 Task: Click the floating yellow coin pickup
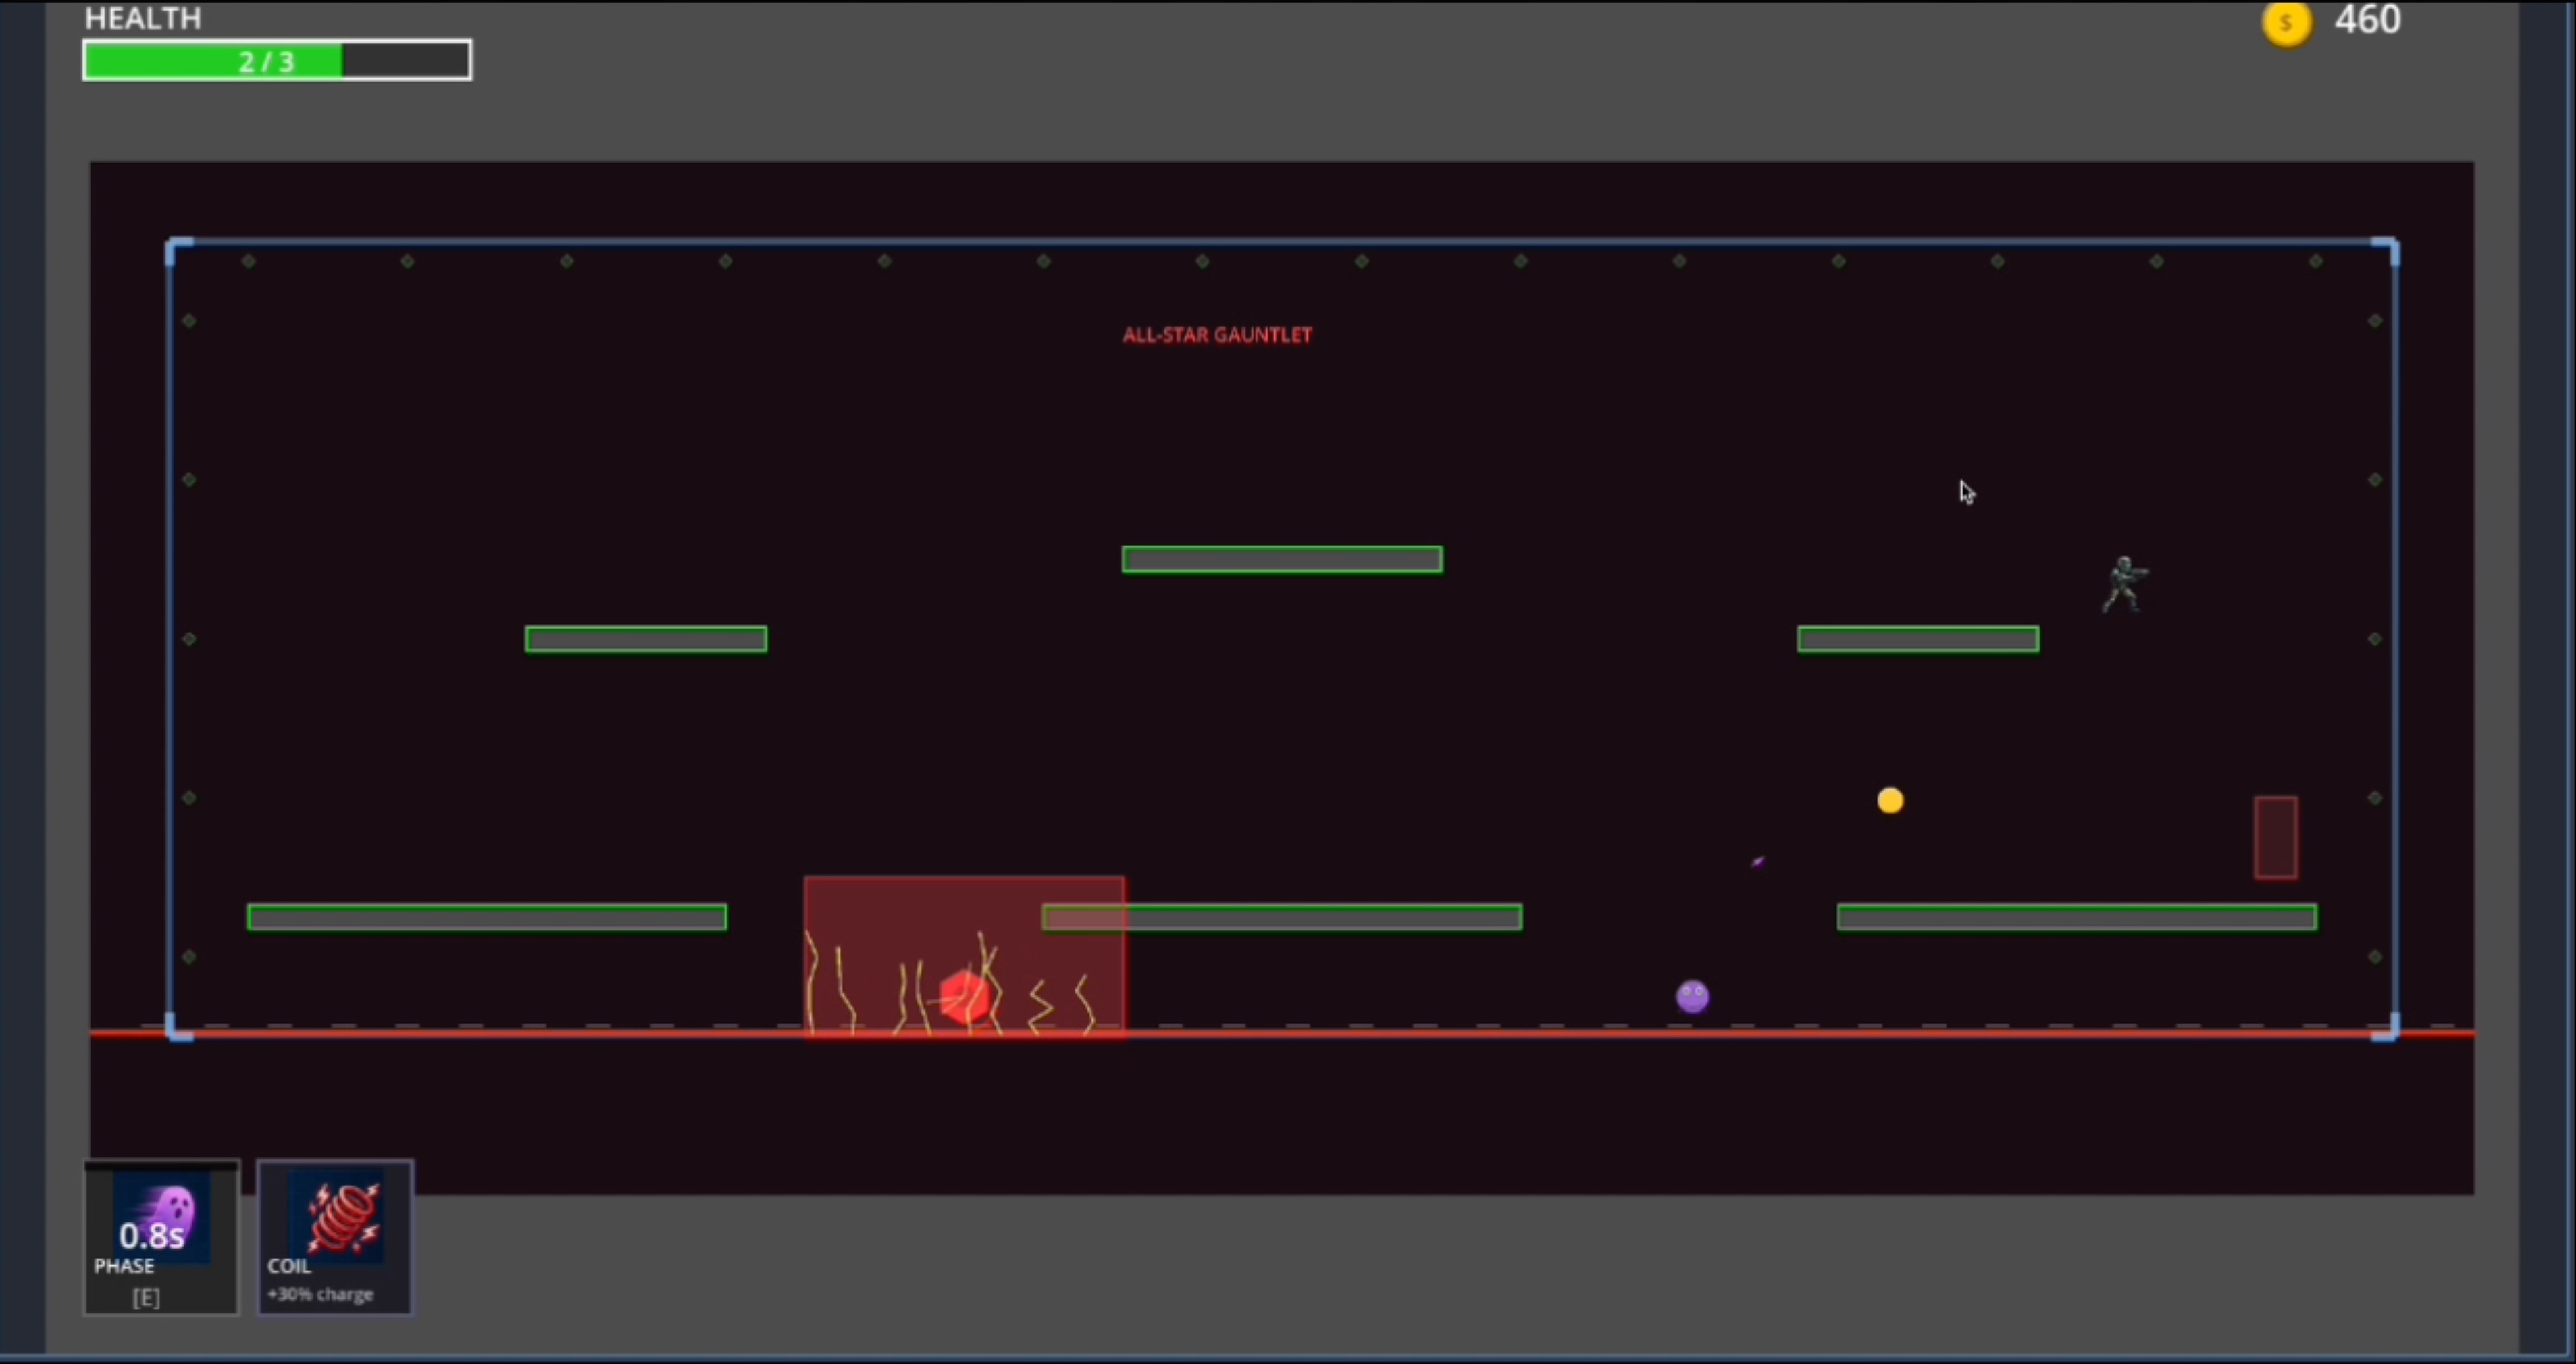coord(1890,800)
